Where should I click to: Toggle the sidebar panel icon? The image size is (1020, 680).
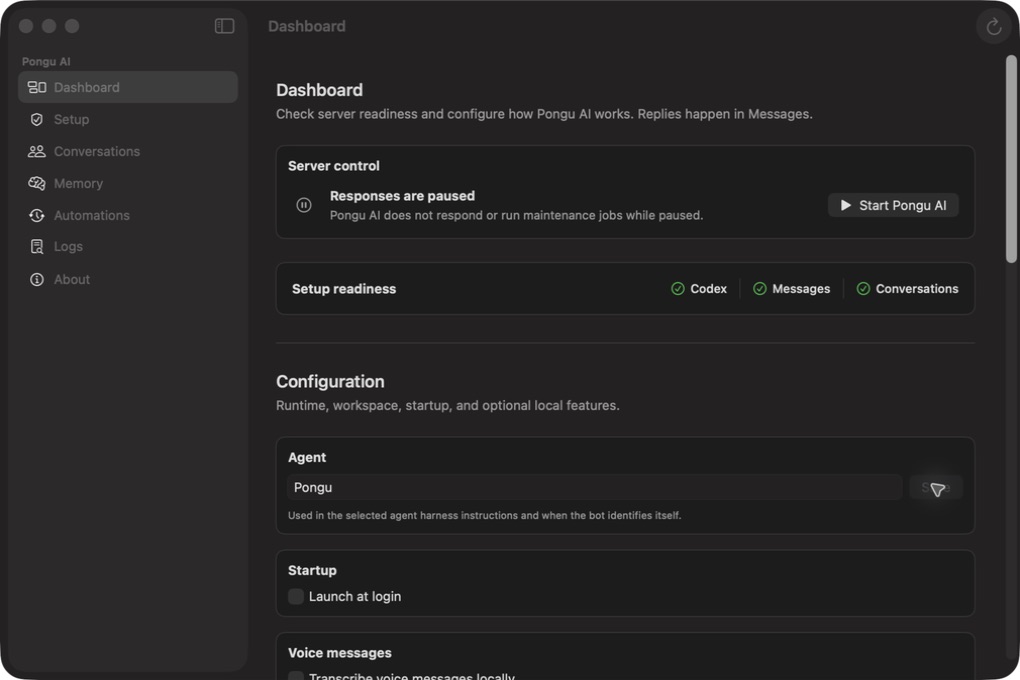click(x=224, y=26)
